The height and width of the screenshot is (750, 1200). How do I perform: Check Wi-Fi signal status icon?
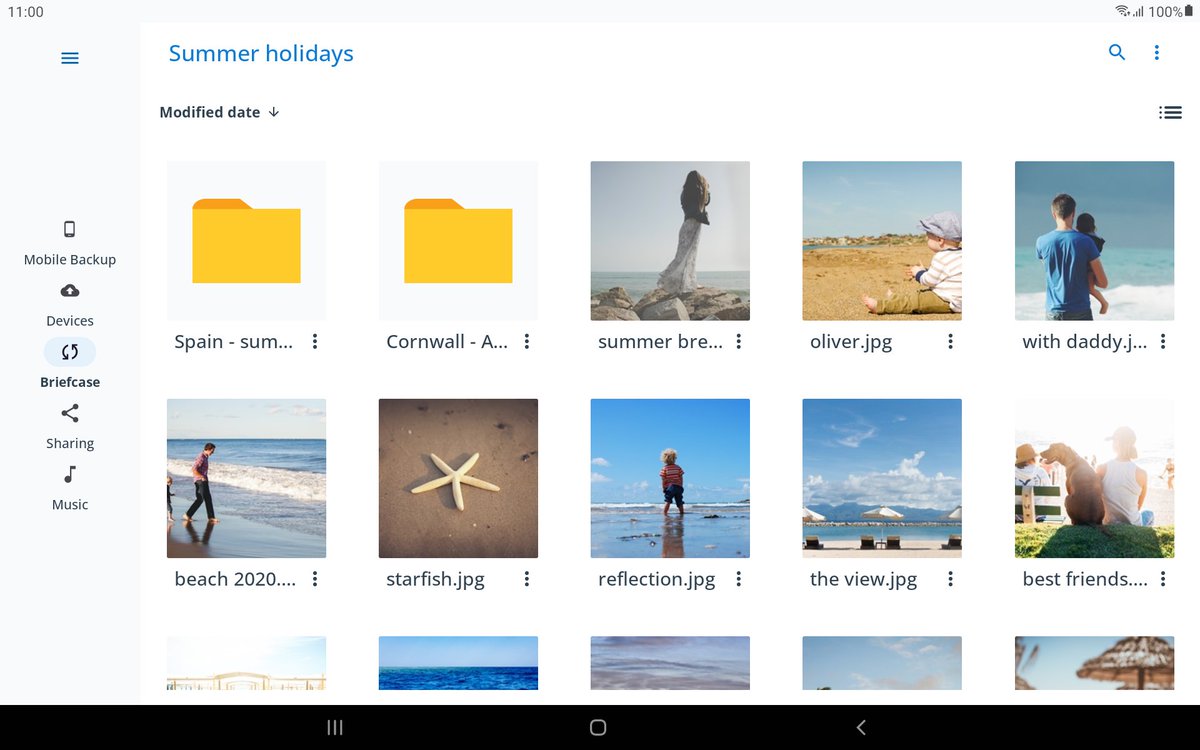(x=1123, y=11)
